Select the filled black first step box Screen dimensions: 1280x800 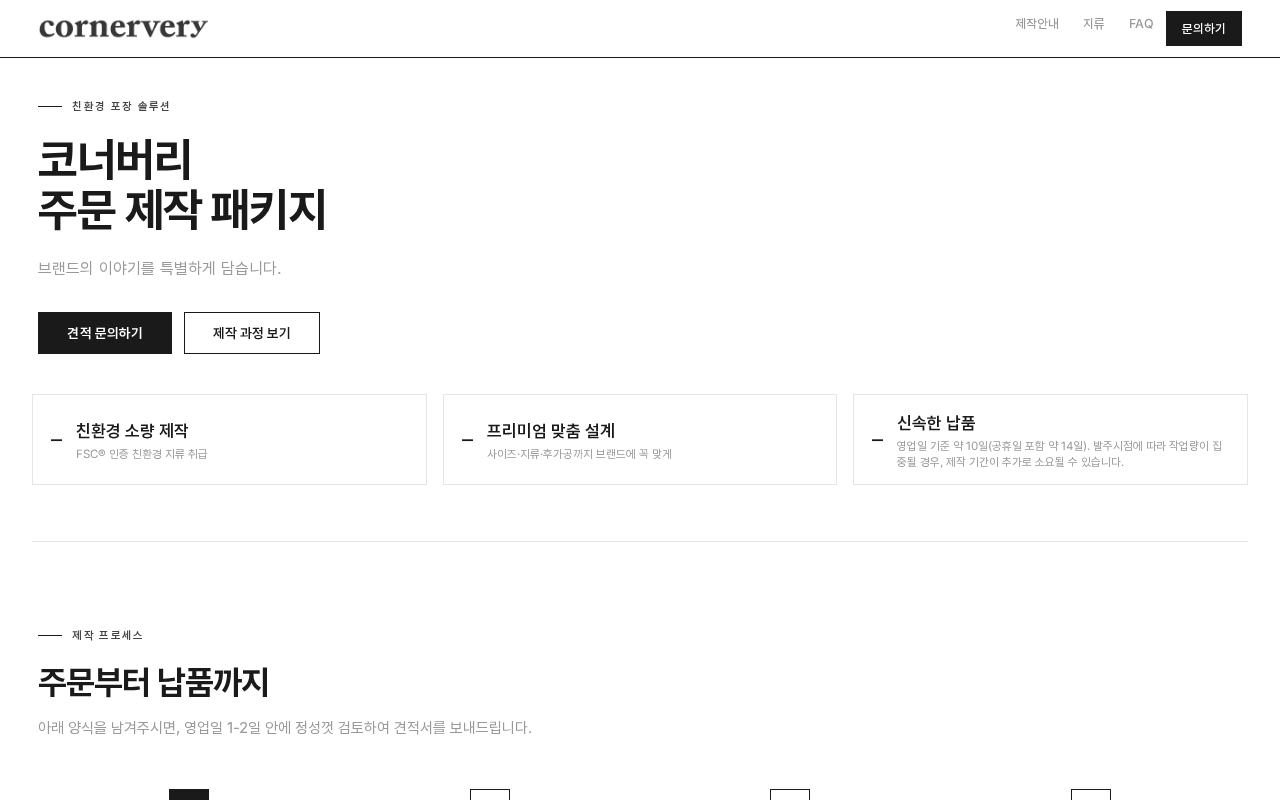coord(189,794)
